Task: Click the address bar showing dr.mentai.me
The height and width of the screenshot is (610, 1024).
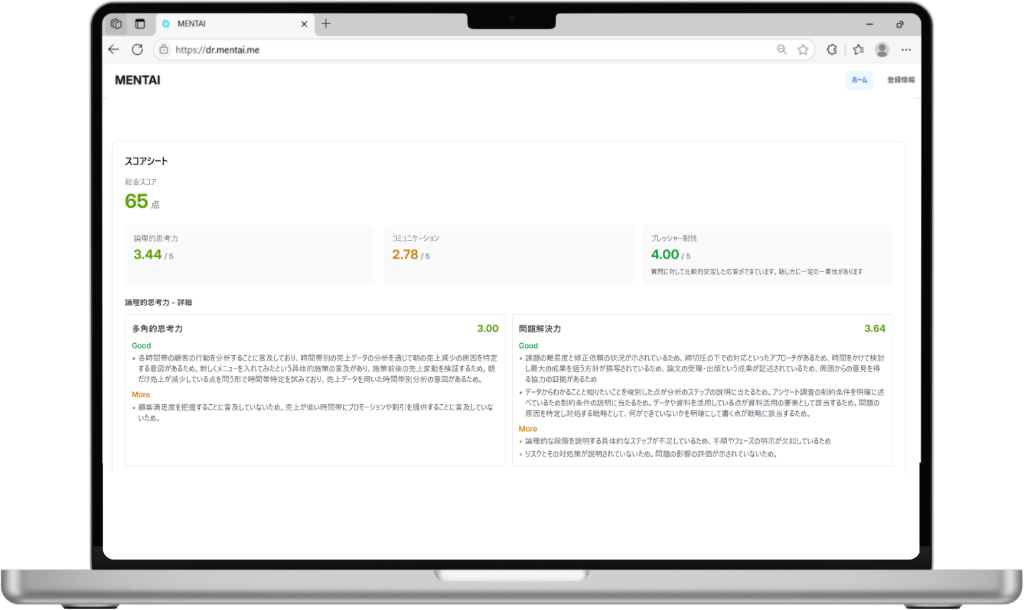Action: point(450,49)
